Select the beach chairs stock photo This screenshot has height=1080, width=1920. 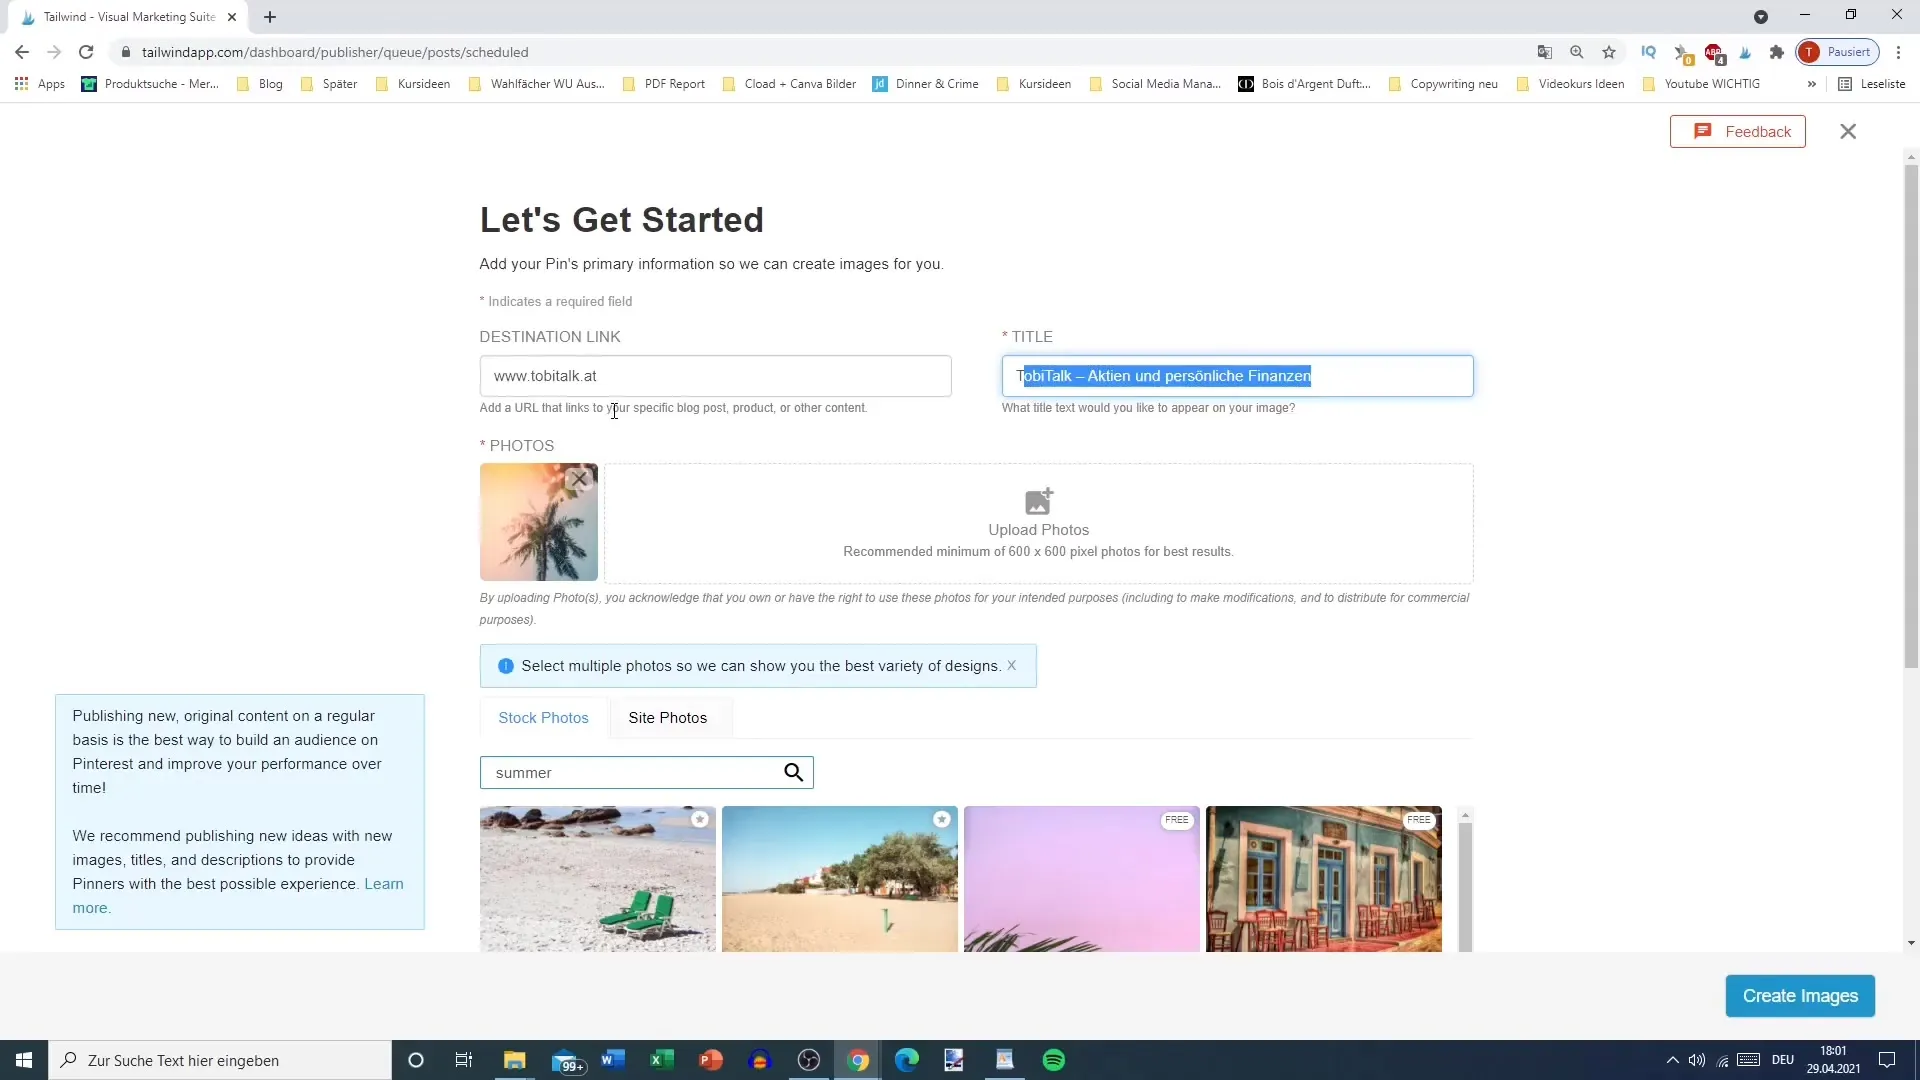[x=597, y=878]
